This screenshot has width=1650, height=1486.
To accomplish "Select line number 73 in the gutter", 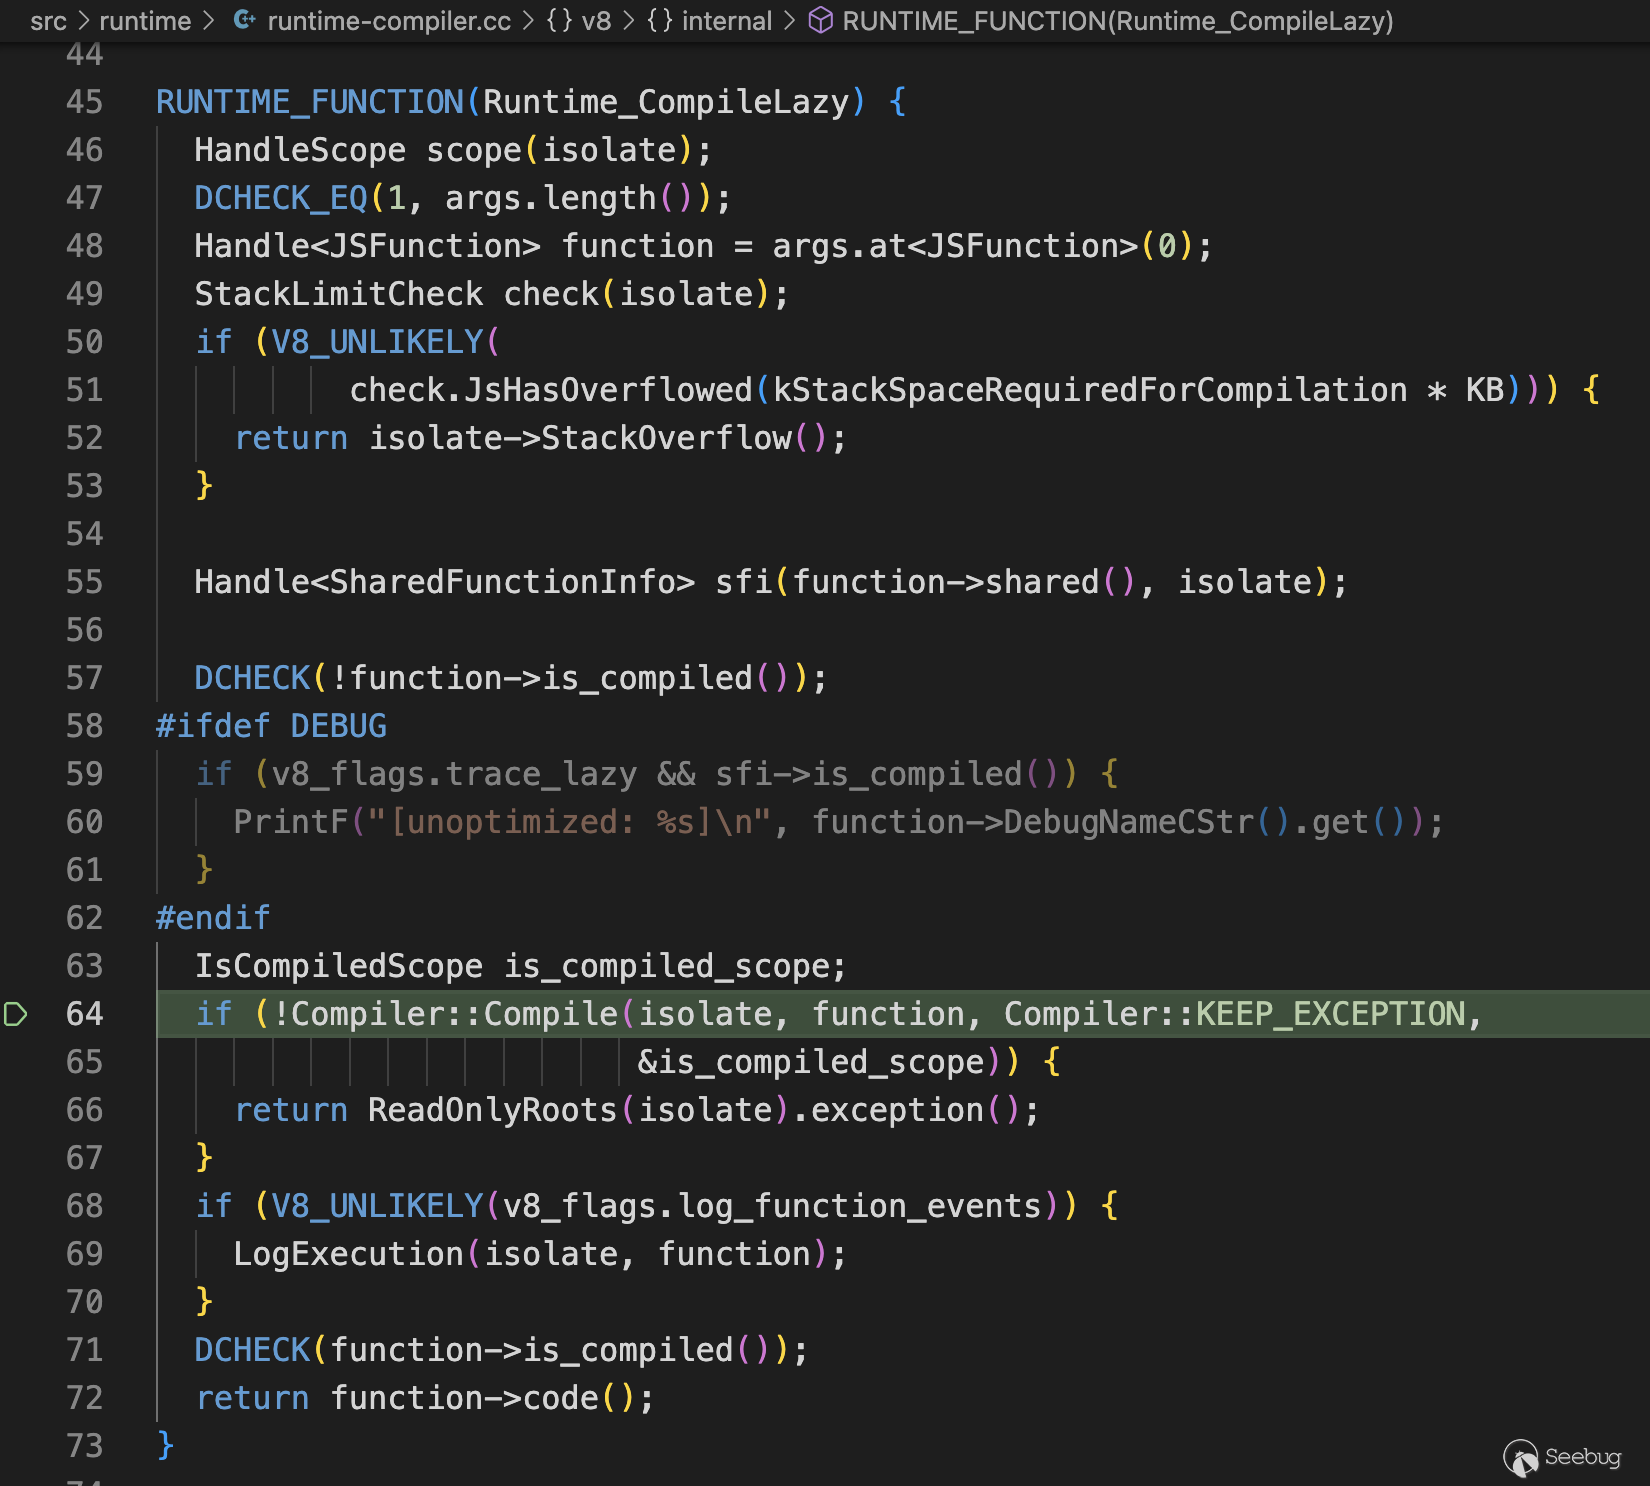I will [x=84, y=1446].
